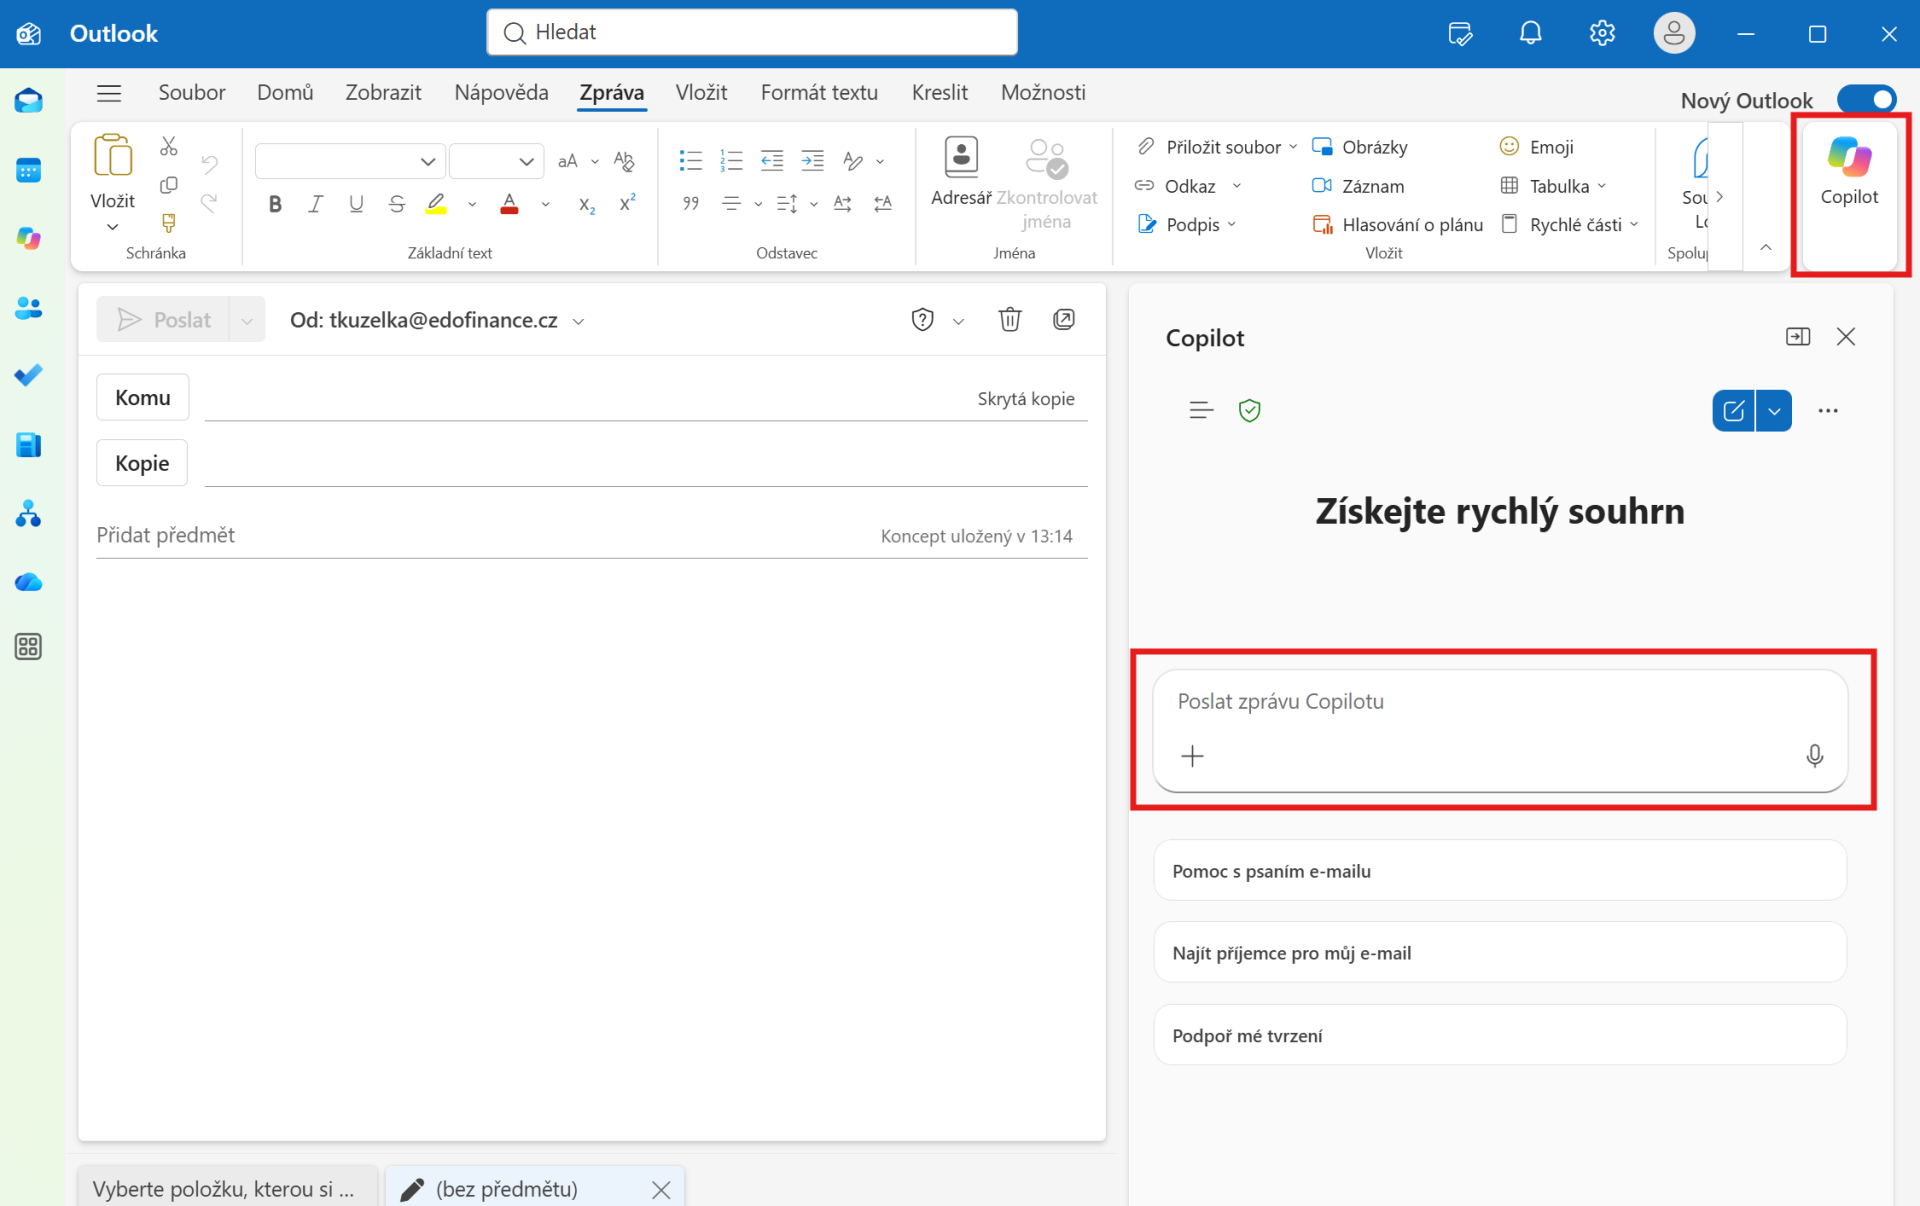Click microphone in Copilot input
This screenshot has height=1206, width=1920.
pyautogui.click(x=1814, y=756)
